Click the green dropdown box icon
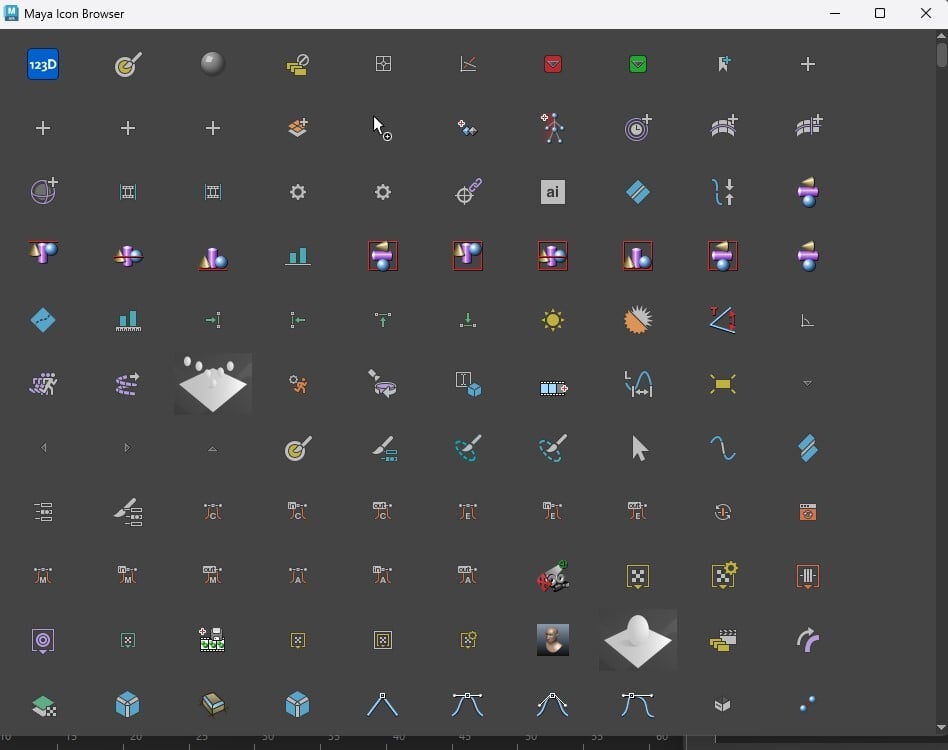This screenshot has height=750, width=948. click(638, 64)
